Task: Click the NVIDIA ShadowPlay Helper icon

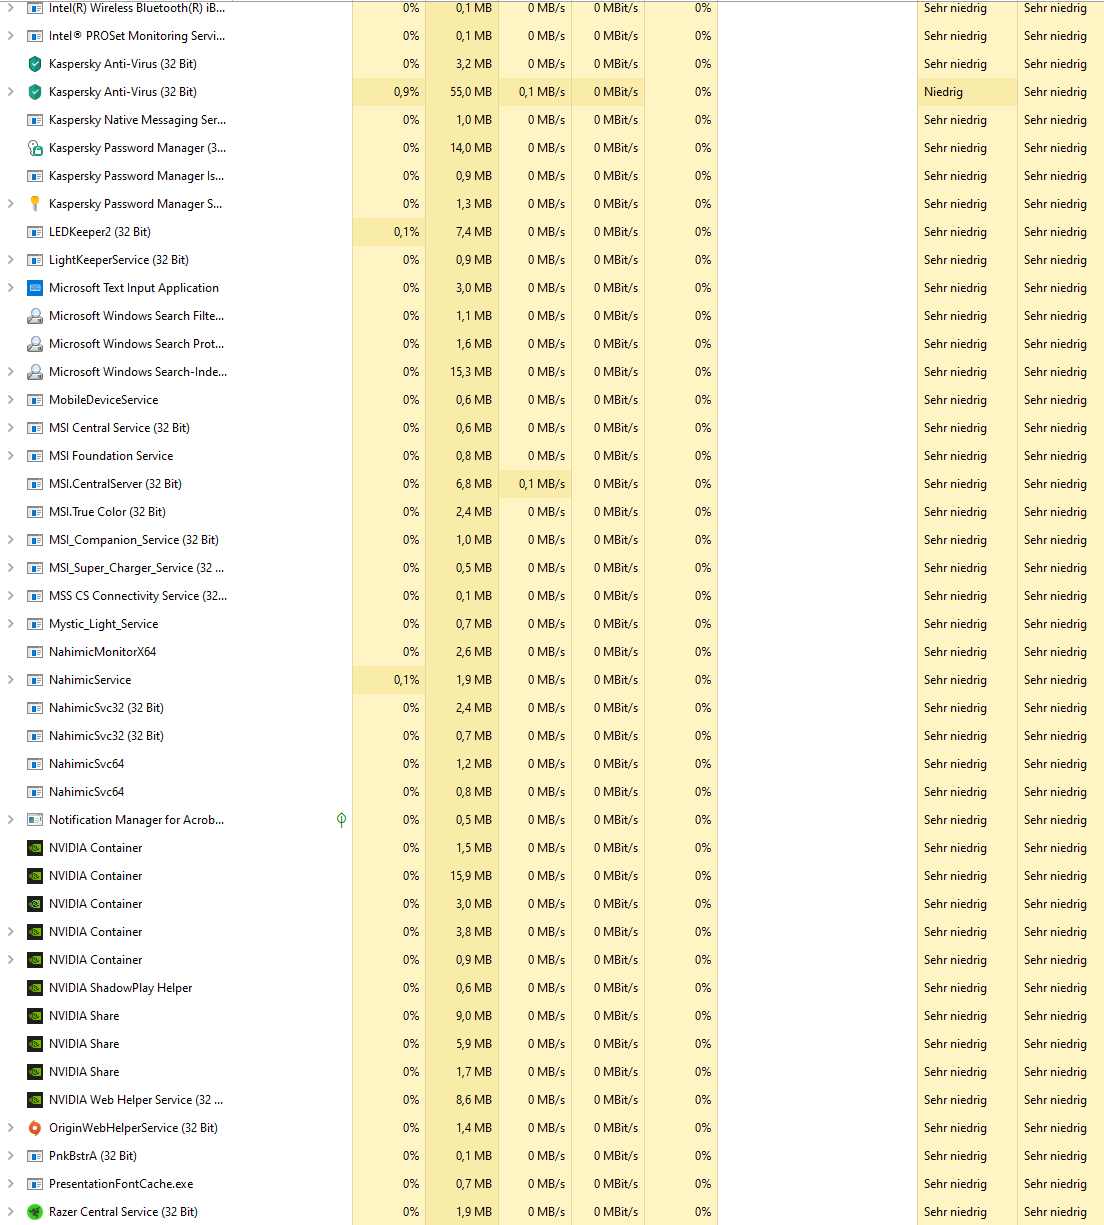Action: coord(35,988)
